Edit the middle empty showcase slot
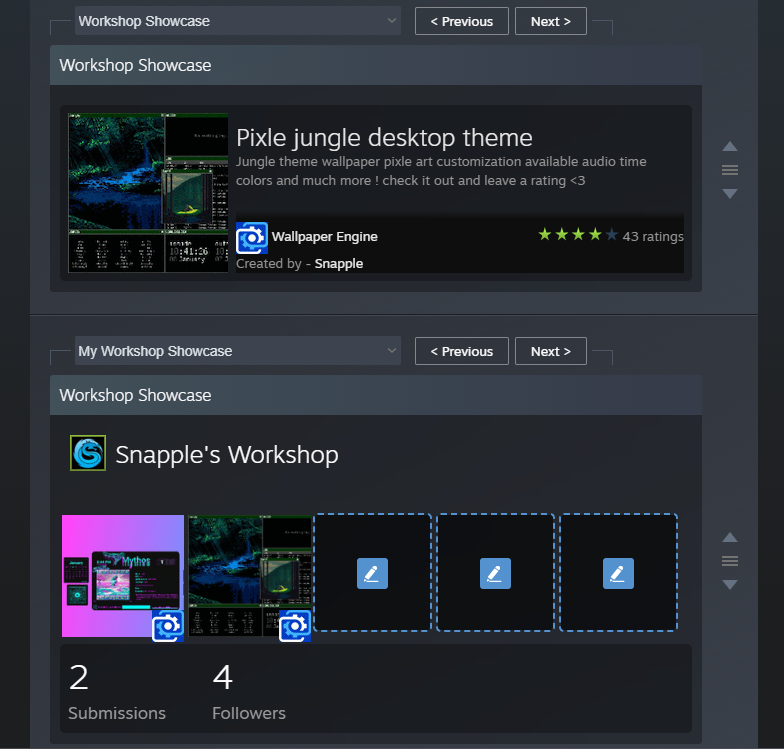Image resolution: width=784 pixels, height=749 pixels. pyautogui.click(x=496, y=573)
